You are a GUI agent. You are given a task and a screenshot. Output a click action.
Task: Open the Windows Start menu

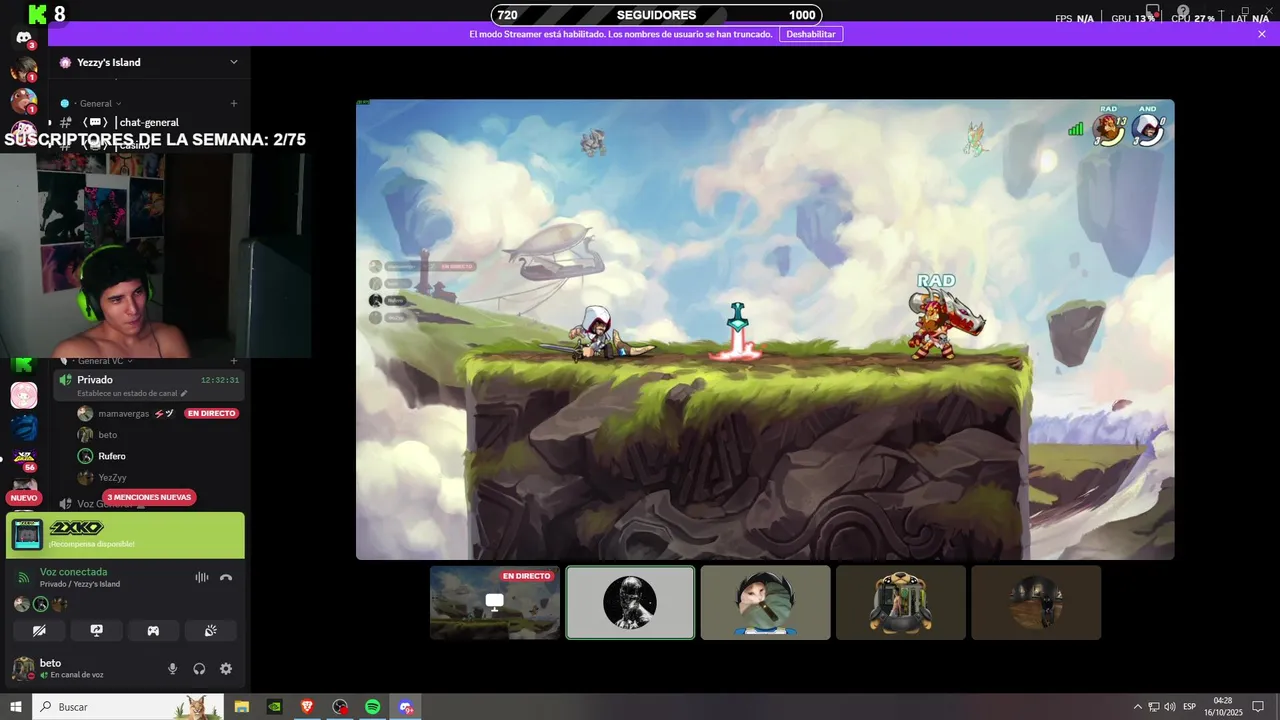(16, 707)
